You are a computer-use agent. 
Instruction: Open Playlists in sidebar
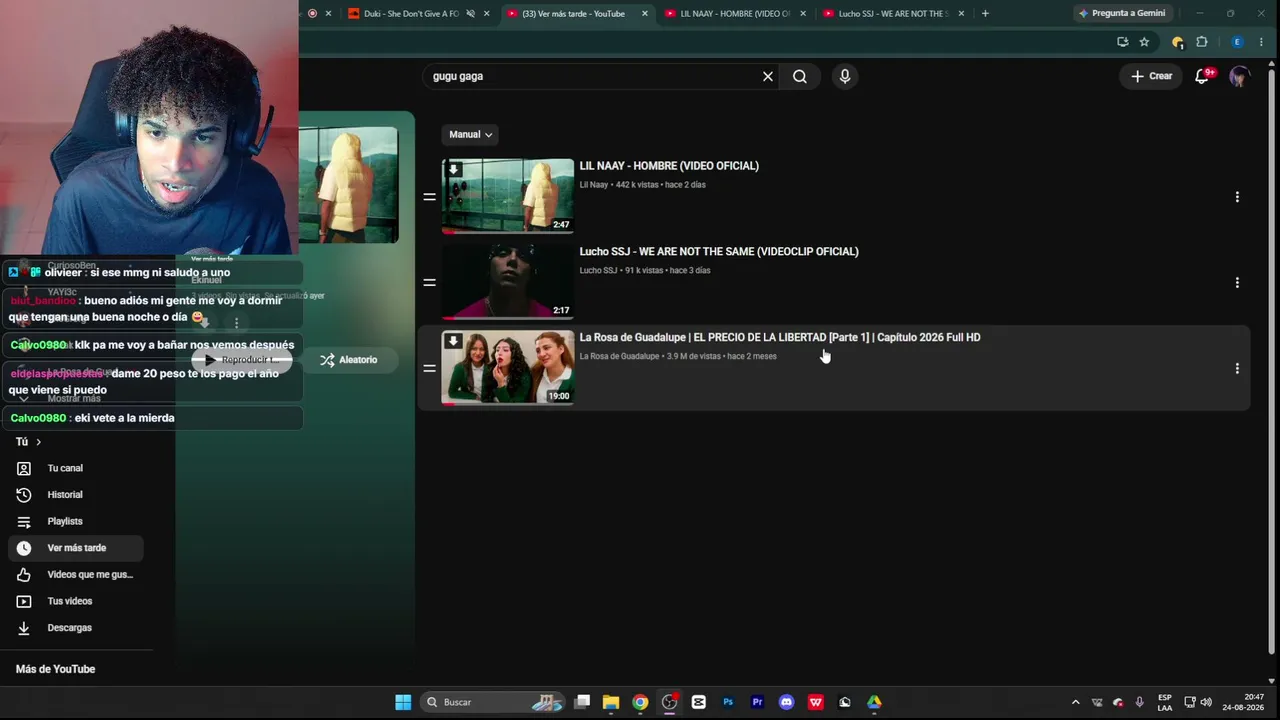coord(76,521)
